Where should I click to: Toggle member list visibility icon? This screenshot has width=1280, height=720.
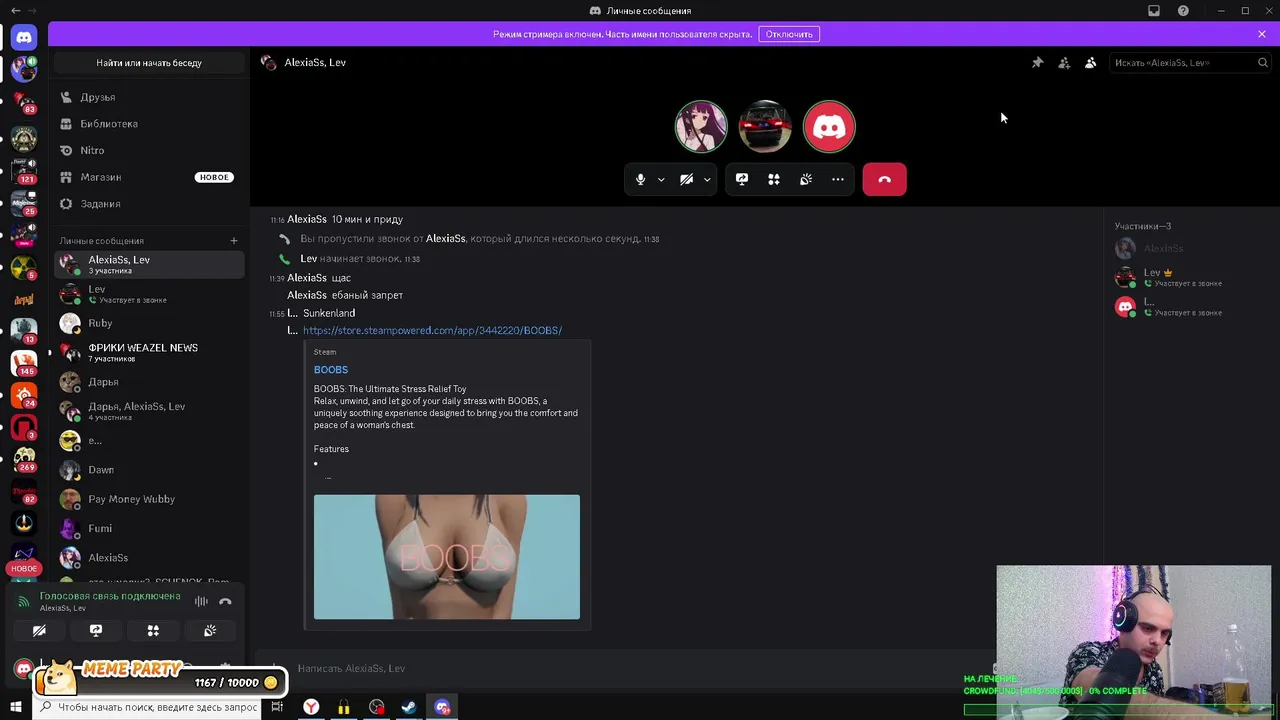(1091, 62)
